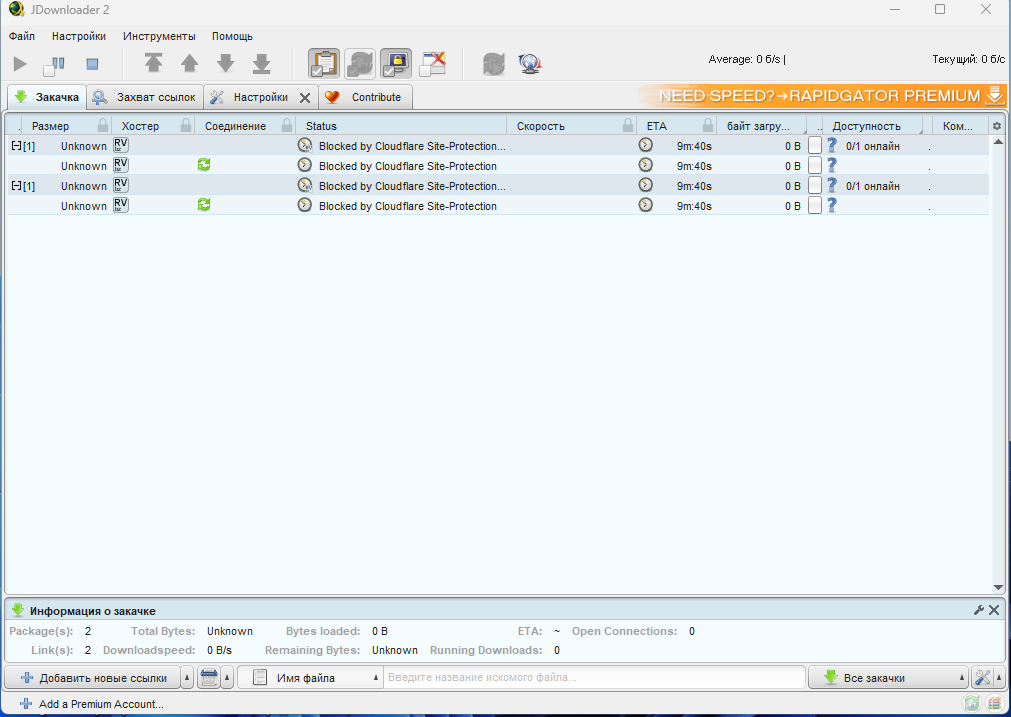Viewport: 1011px width, 717px height.
Task: Toggle lock on Соединение column
Action: point(288,126)
